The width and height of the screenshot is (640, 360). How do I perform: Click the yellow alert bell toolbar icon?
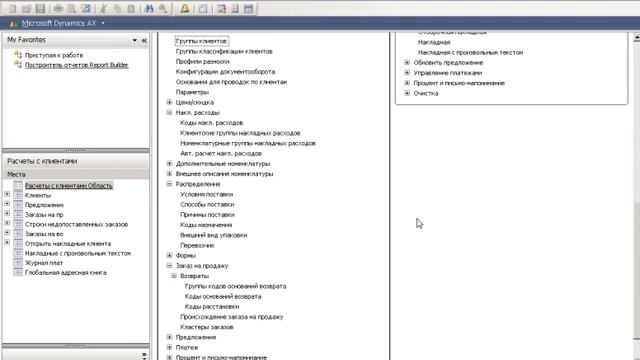pyautogui.click(x=185, y=9)
